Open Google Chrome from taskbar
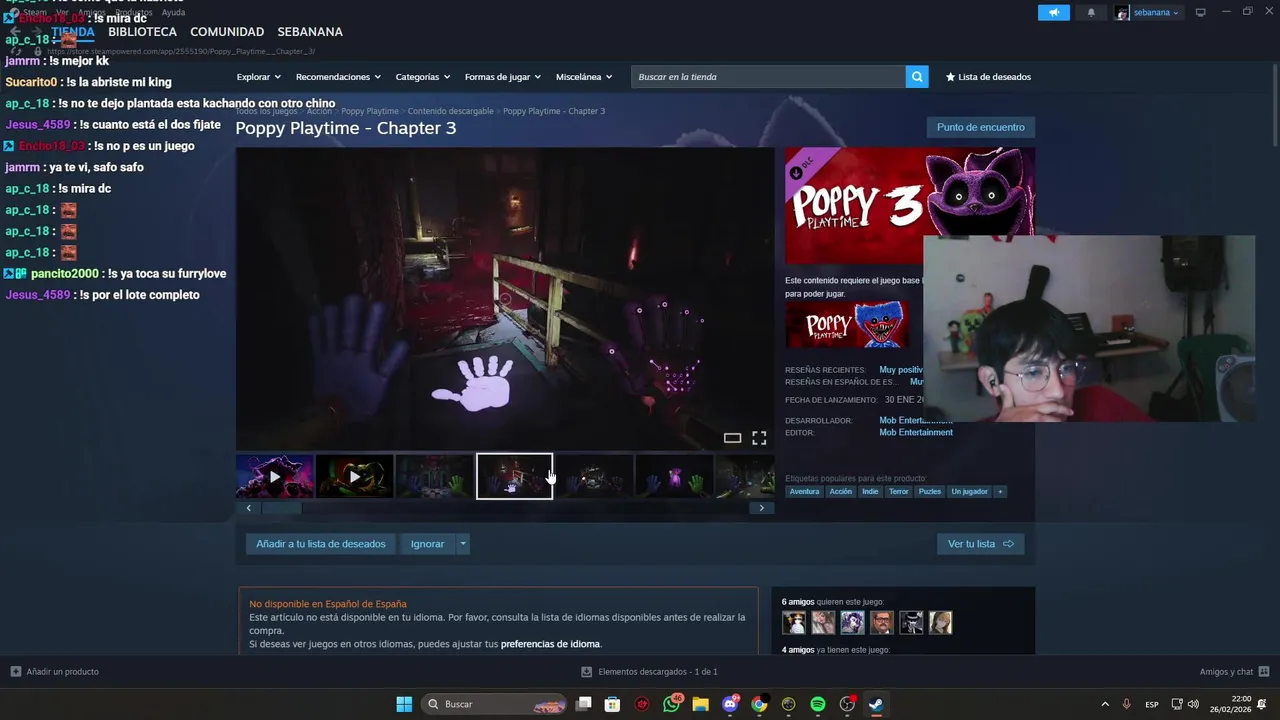Viewport: 1280px width, 720px height. [759, 704]
